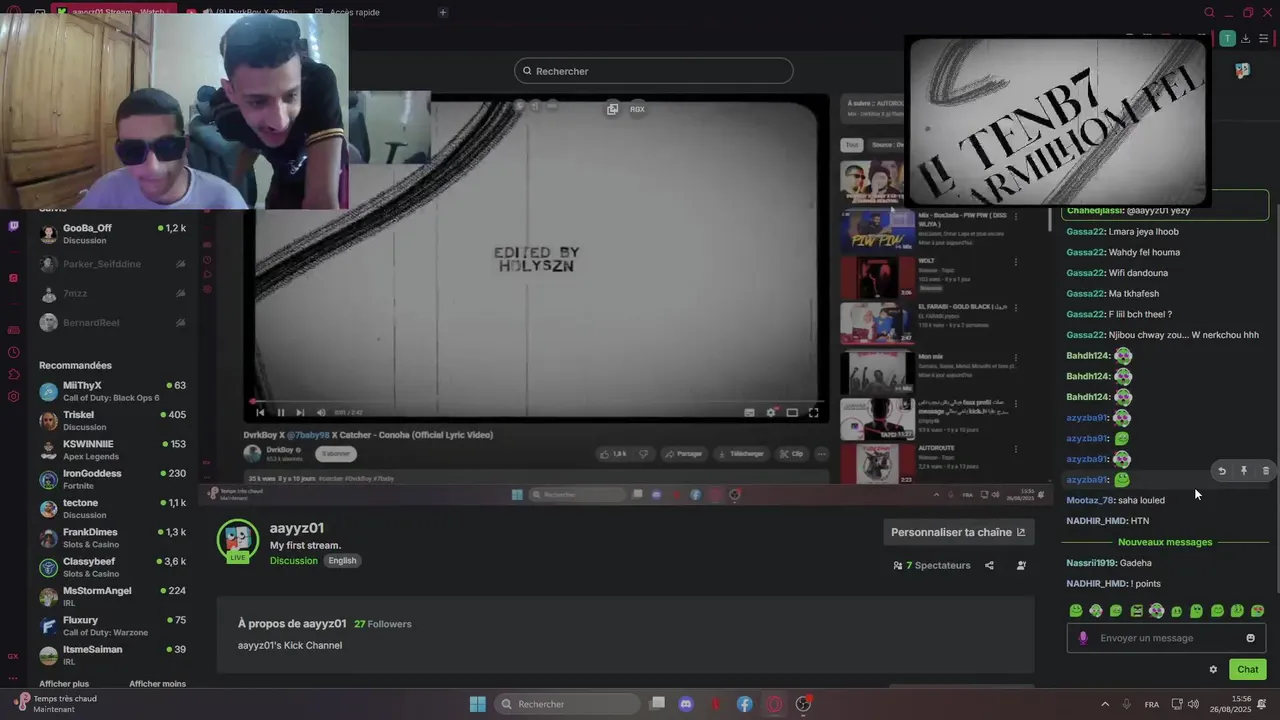
Task: Open GooBa_Off followed channel
Action: coord(112,234)
